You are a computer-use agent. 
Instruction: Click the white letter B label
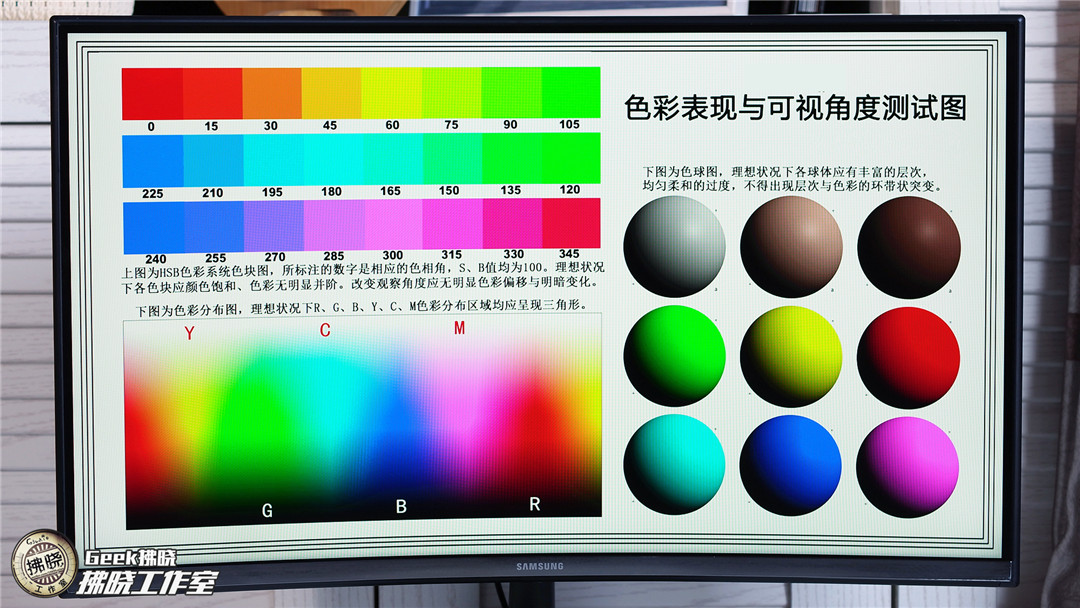pos(402,507)
